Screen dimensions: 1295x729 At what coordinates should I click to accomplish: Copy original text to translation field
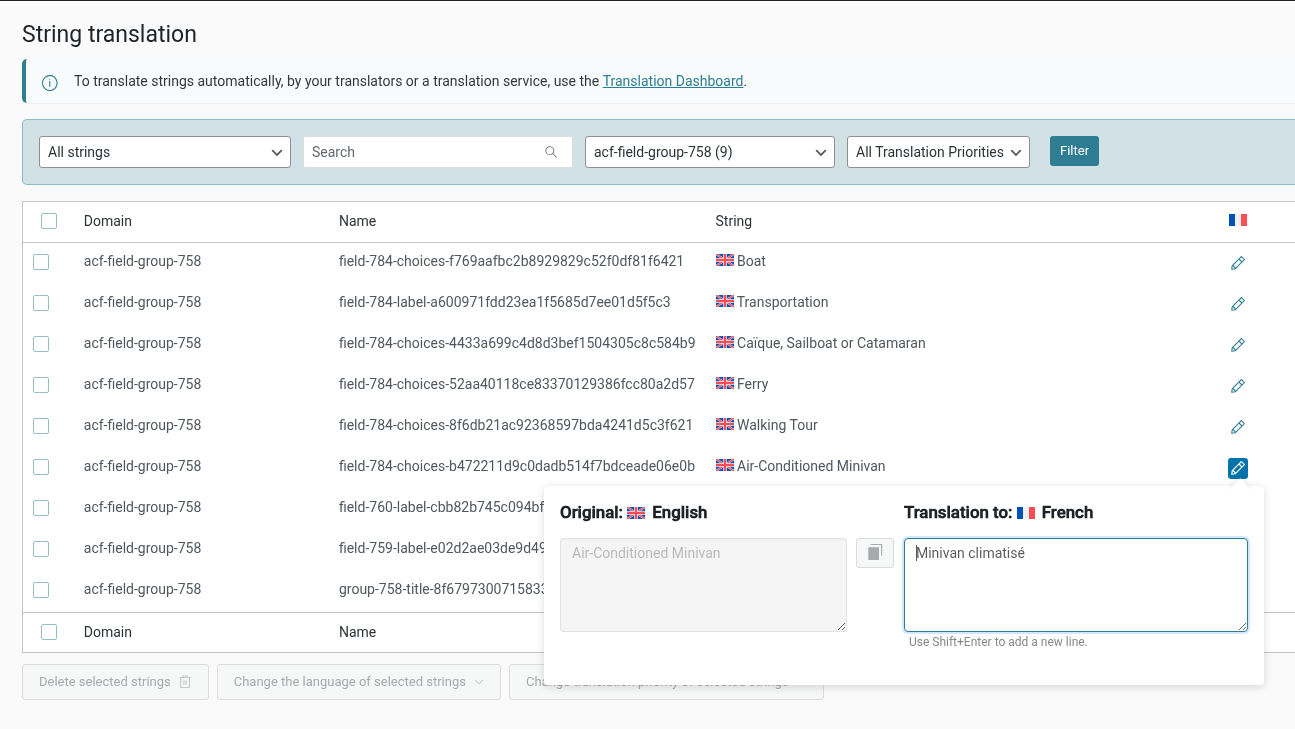pos(875,553)
